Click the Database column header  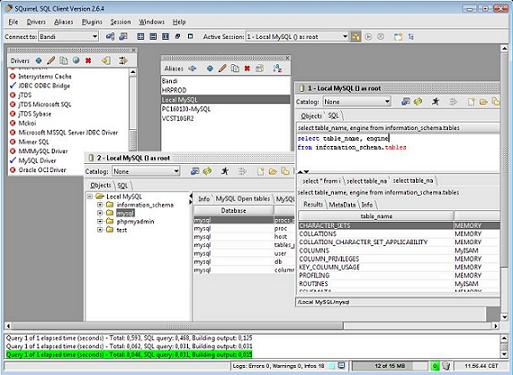[233, 211]
